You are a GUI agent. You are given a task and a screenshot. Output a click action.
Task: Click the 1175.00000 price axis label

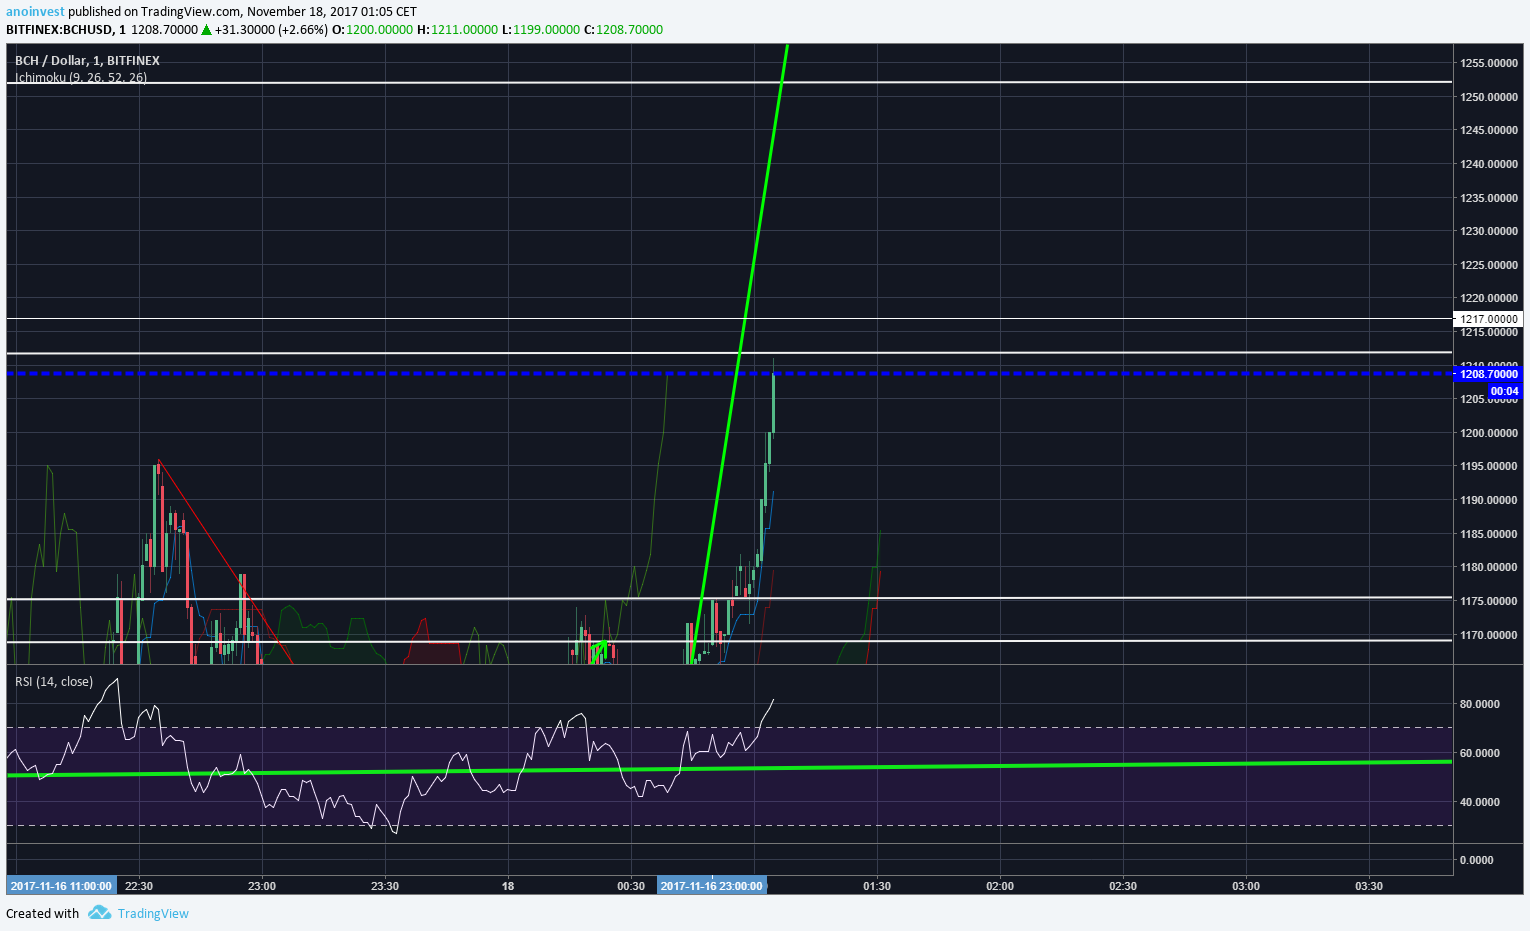[1489, 601]
